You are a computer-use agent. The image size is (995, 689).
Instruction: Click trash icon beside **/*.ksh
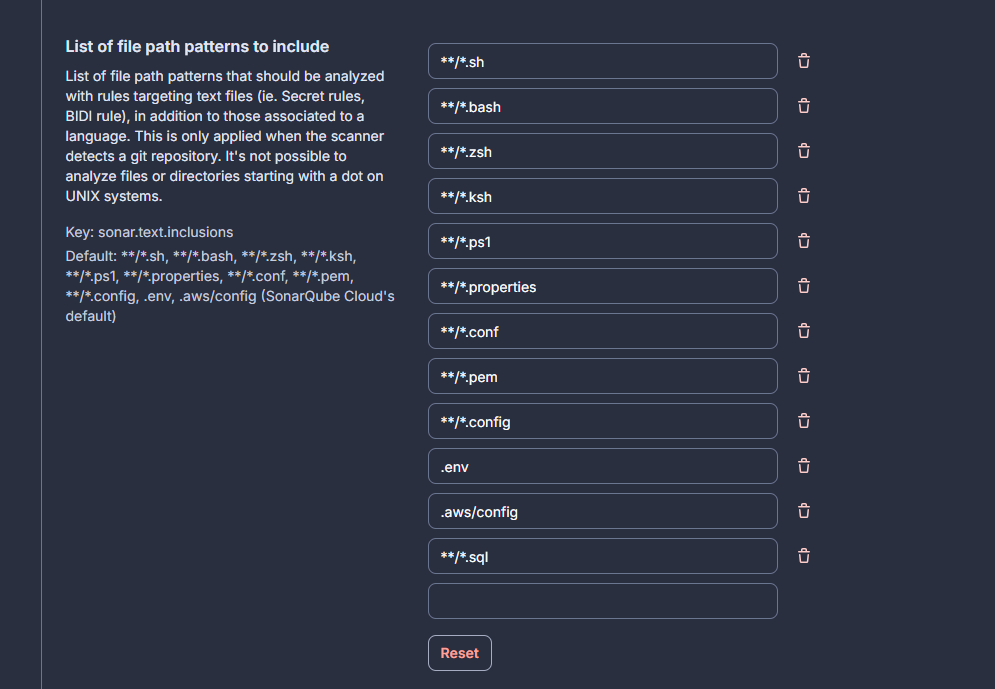(x=804, y=196)
